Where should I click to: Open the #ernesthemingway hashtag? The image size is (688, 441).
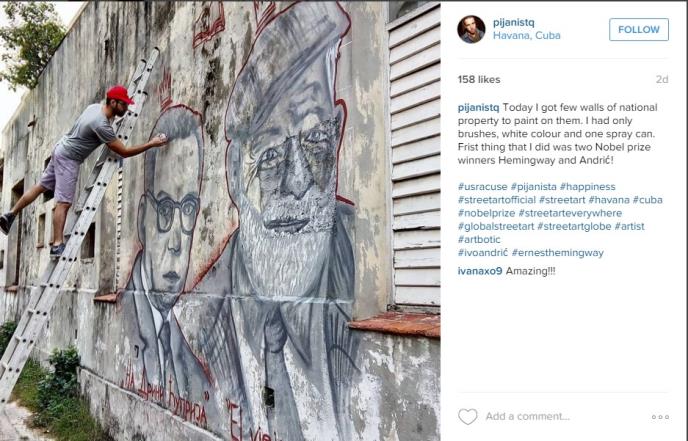coord(558,253)
